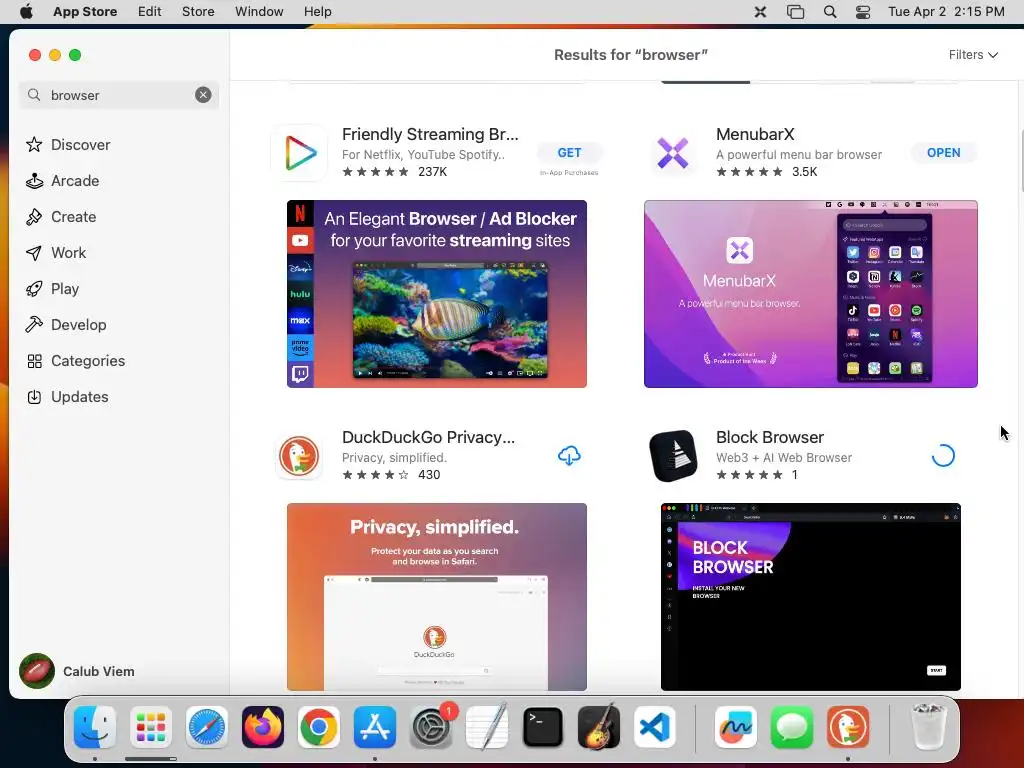Click App Store icon in Dock

(375, 728)
